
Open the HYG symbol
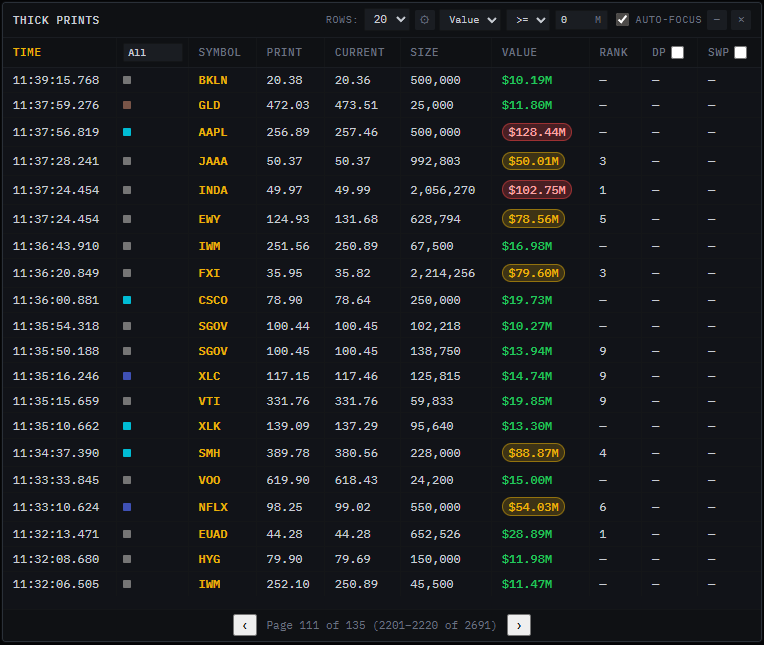(210, 559)
